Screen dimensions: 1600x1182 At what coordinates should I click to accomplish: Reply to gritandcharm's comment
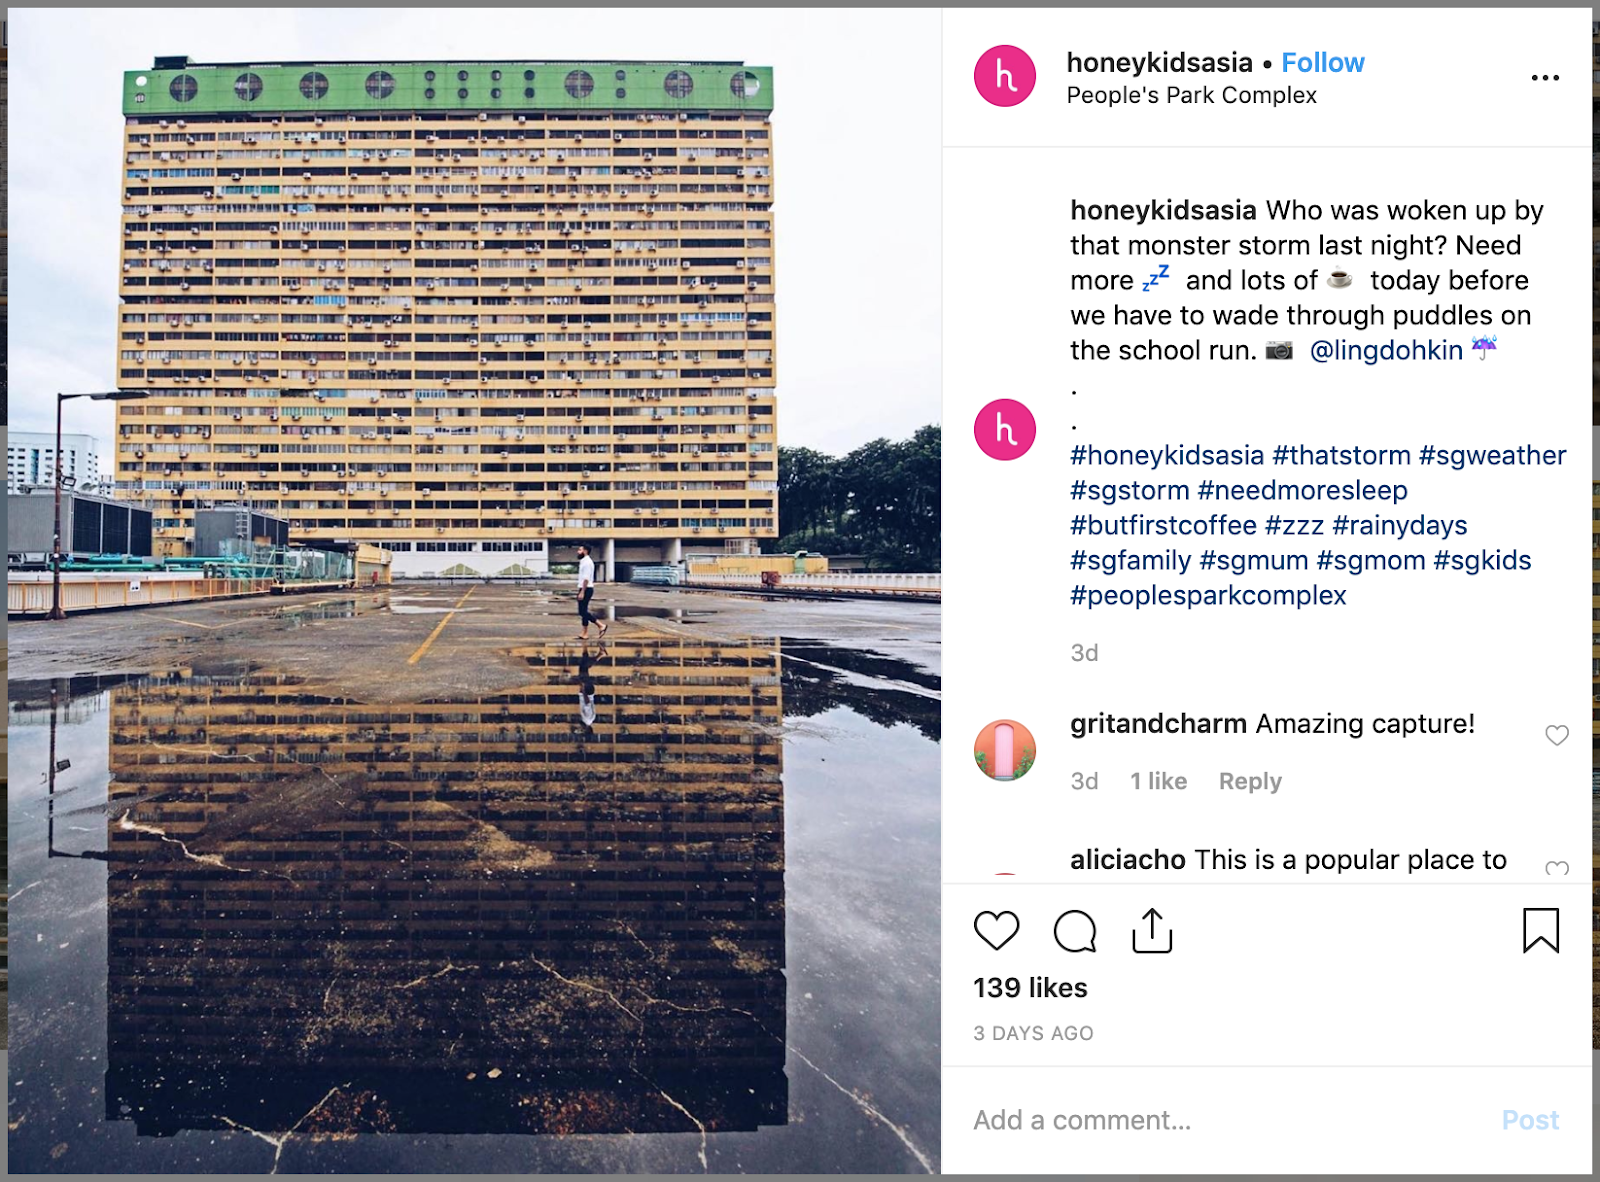point(1250,781)
